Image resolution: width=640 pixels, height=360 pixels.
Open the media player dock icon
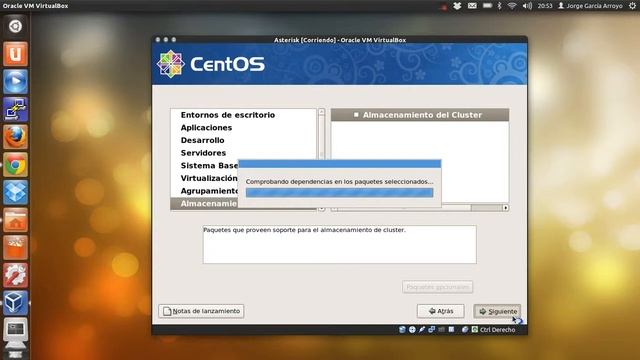coord(16,82)
